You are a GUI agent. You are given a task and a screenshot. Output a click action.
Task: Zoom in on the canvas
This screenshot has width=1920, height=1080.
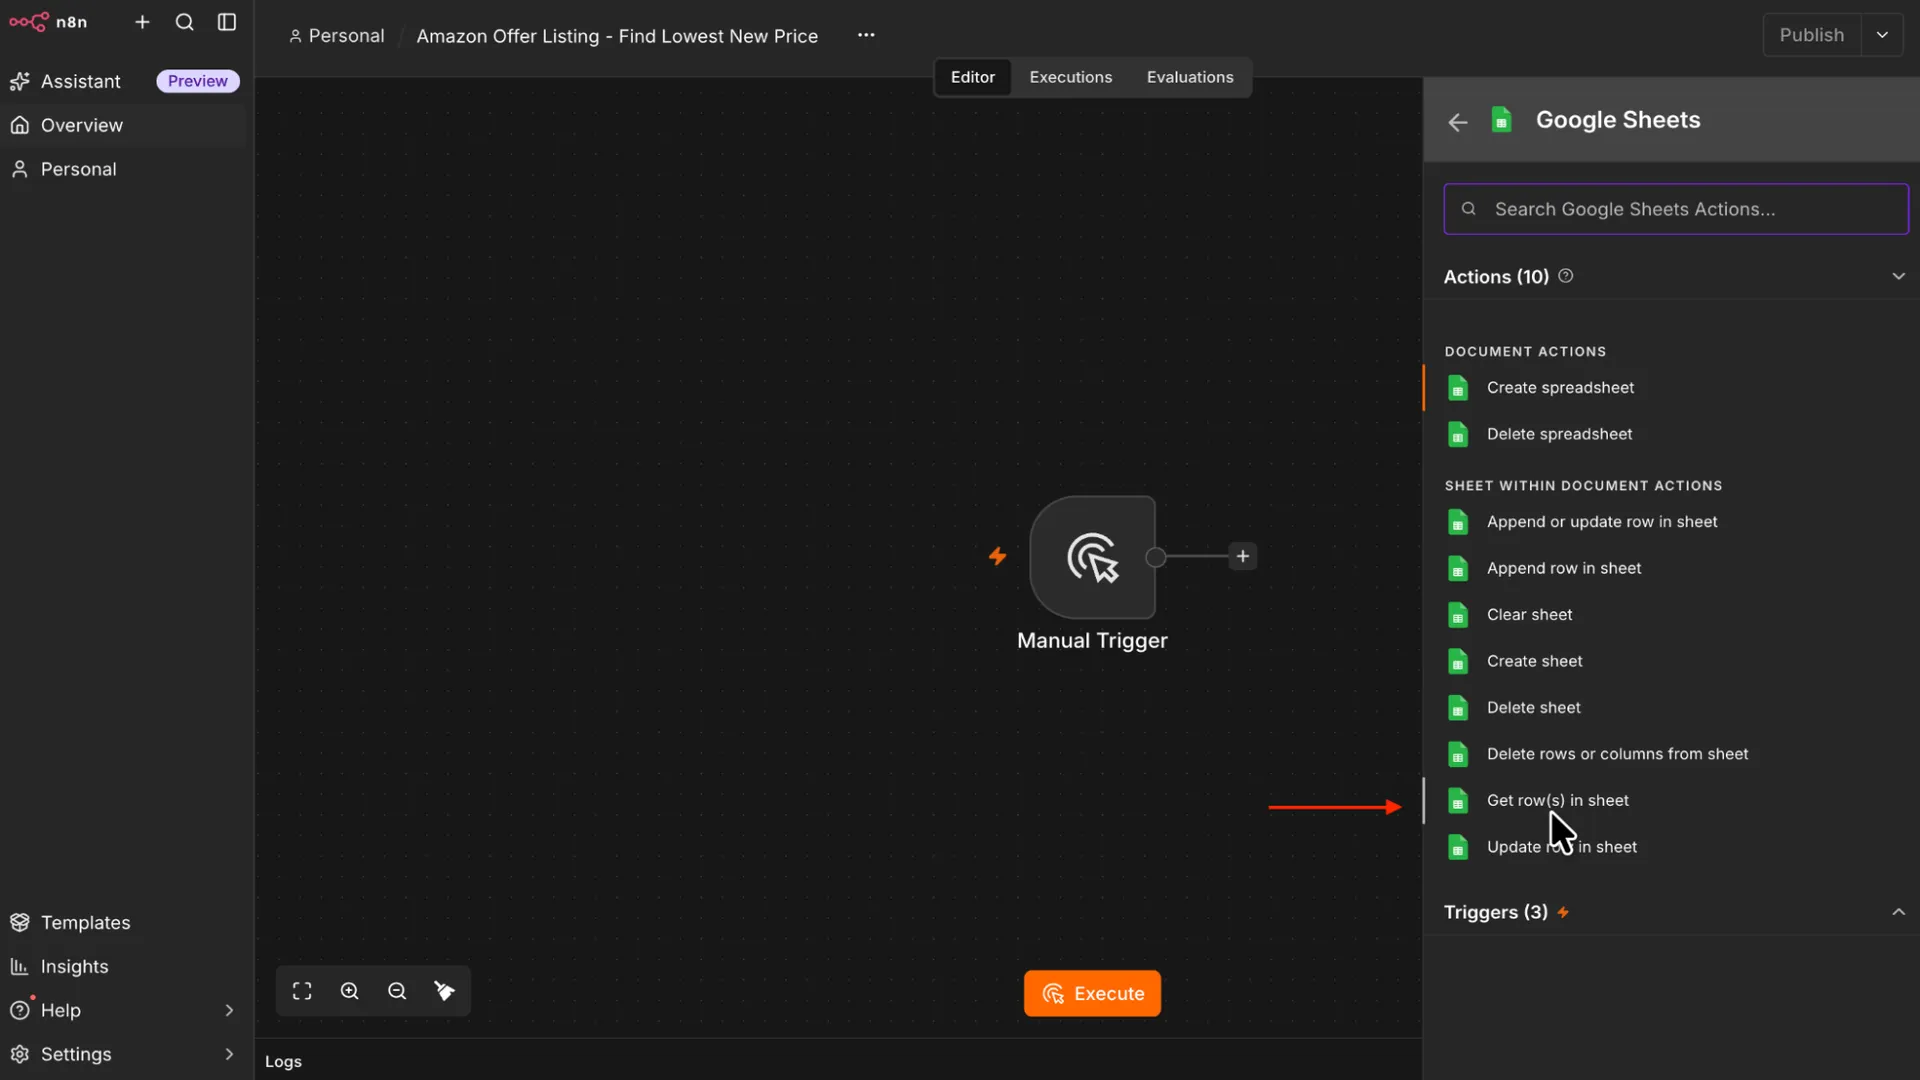click(349, 991)
